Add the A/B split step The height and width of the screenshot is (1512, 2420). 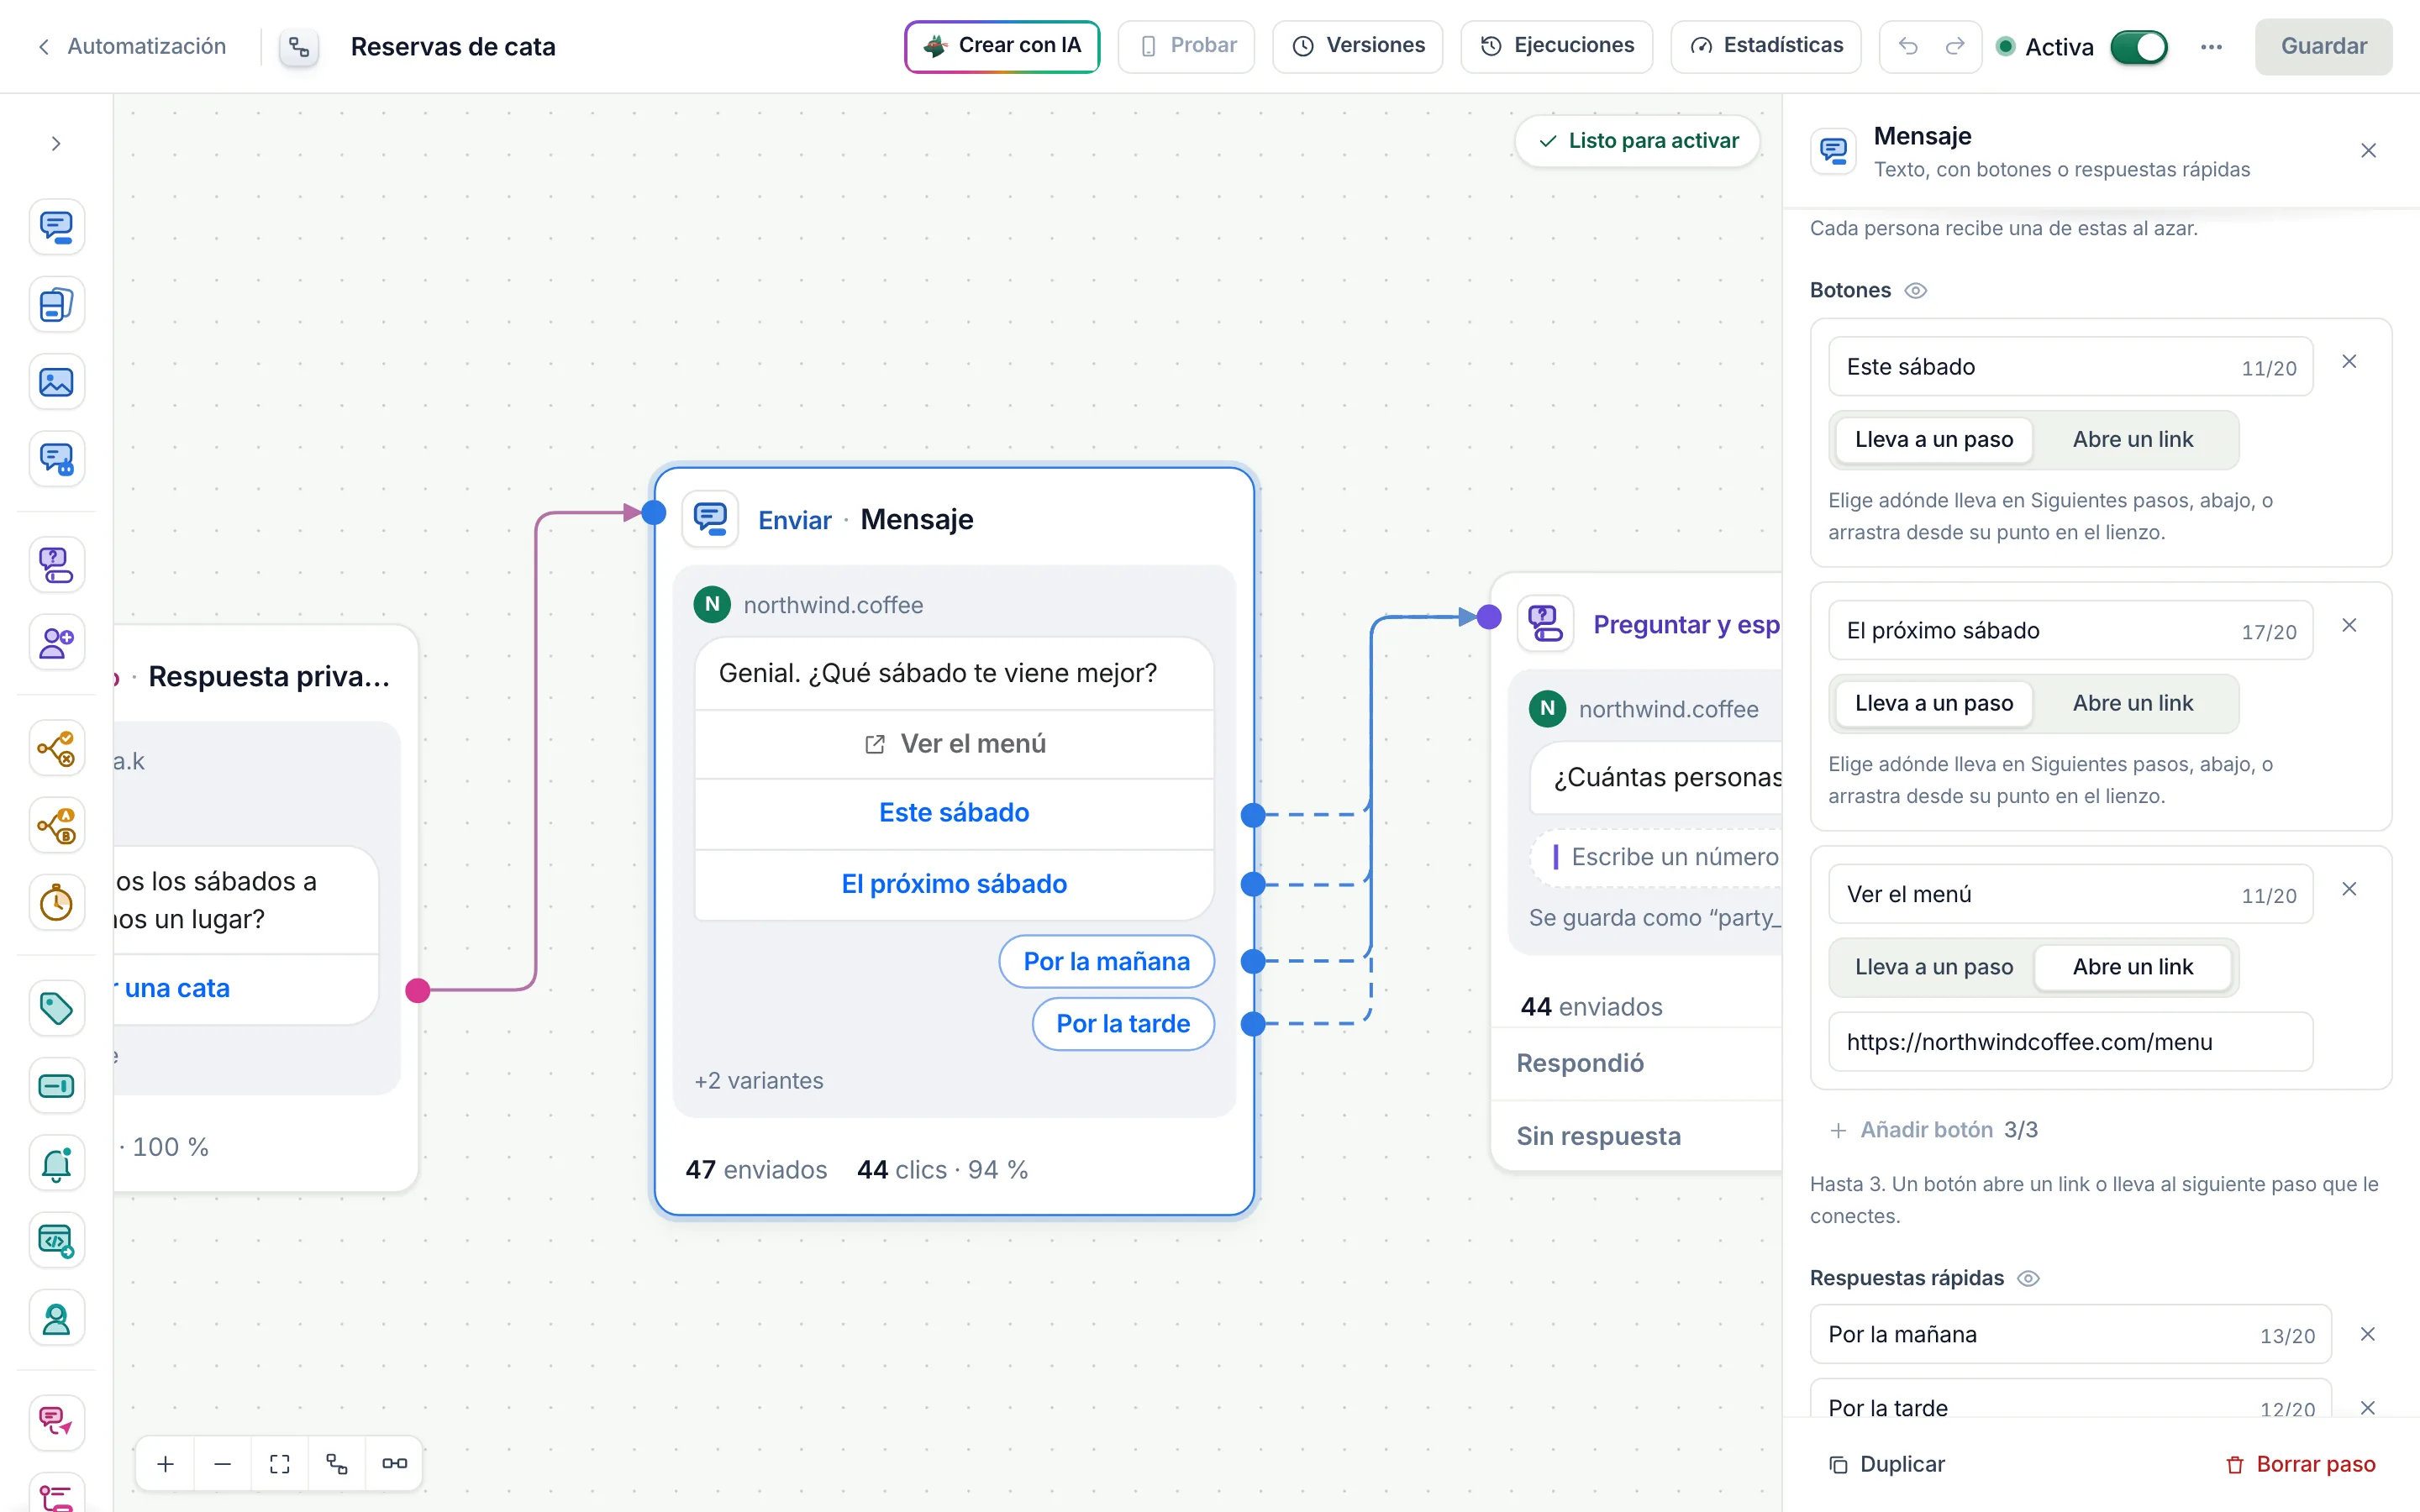(x=56, y=826)
